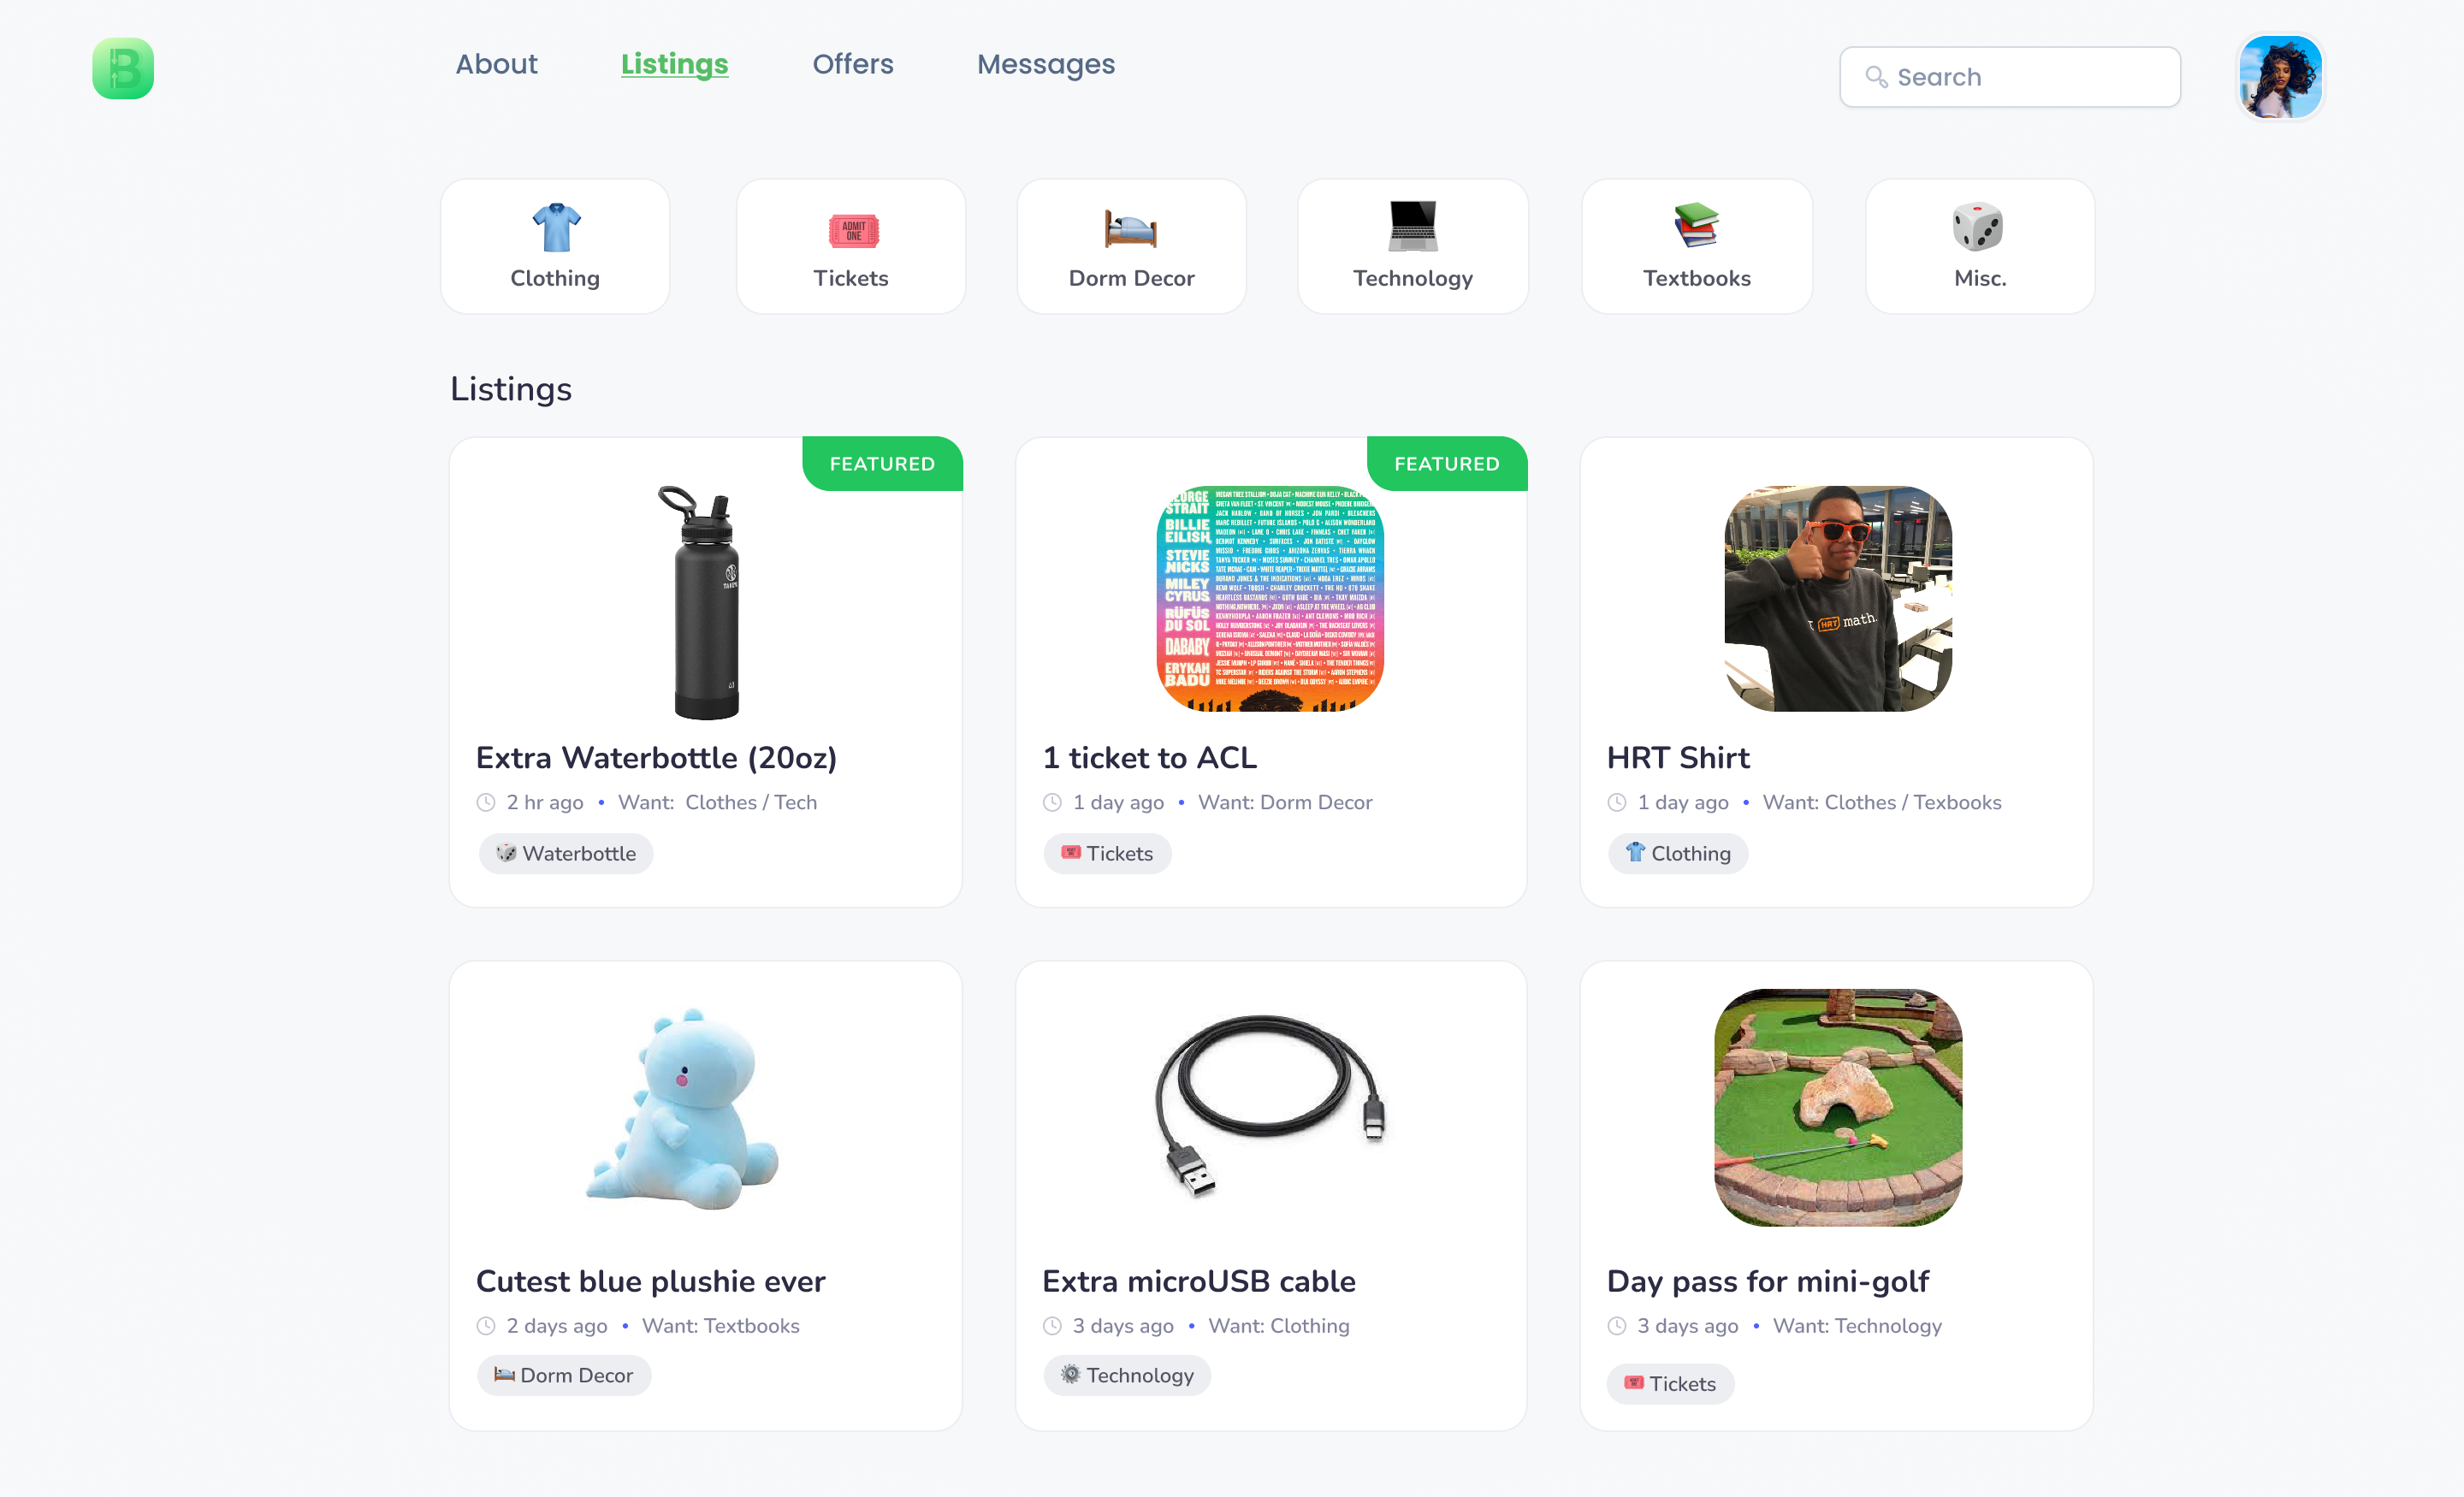Go to the About page
The height and width of the screenshot is (1497, 2464).
coord(496,64)
